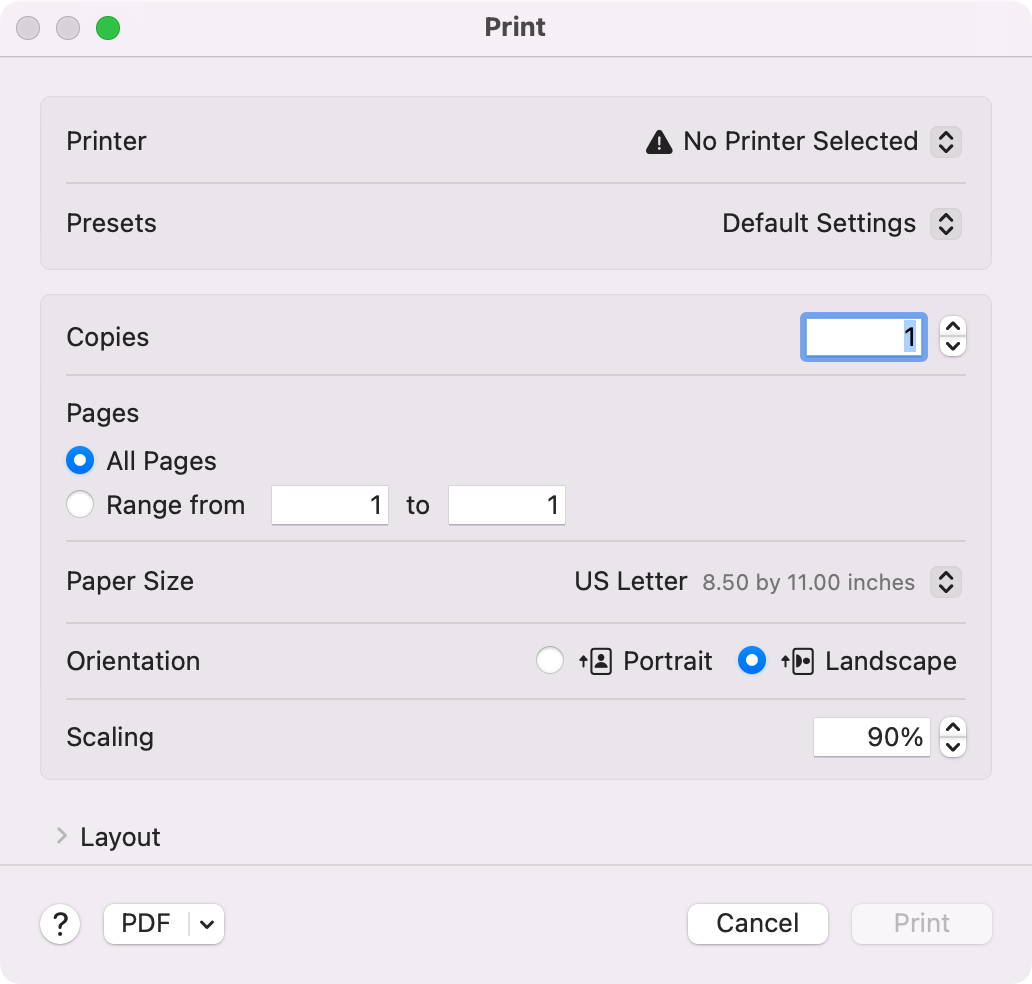
Task: Click the Cancel button
Action: point(757,924)
